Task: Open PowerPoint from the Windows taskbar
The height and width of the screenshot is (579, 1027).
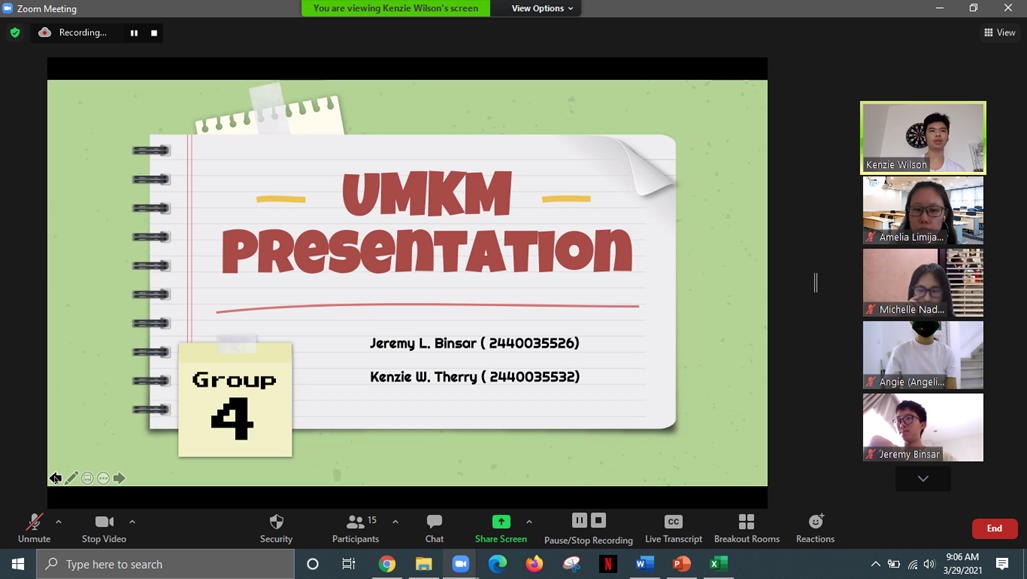Action: 682,564
